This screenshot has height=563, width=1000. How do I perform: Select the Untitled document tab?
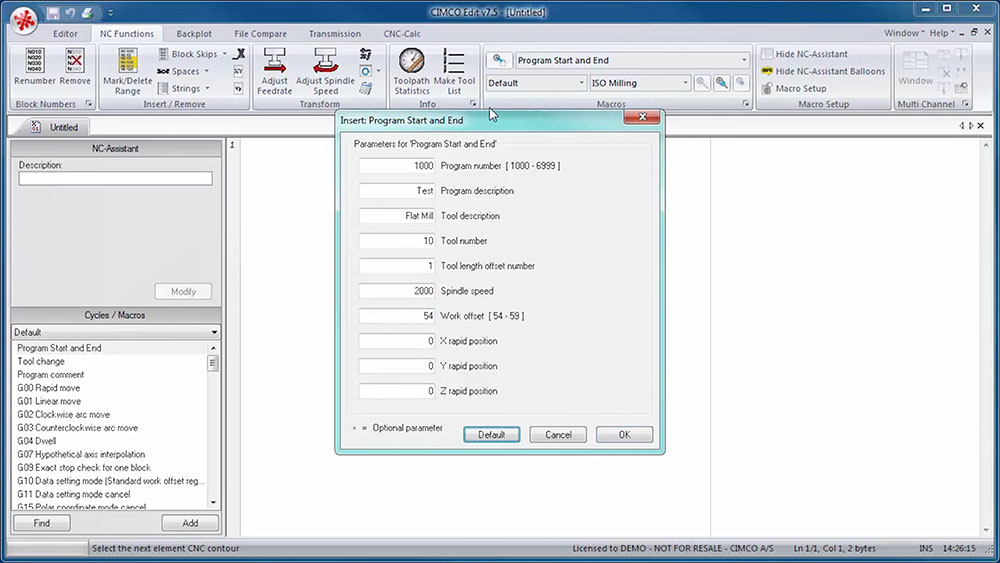pyautogui.click(x=55, y=128)
